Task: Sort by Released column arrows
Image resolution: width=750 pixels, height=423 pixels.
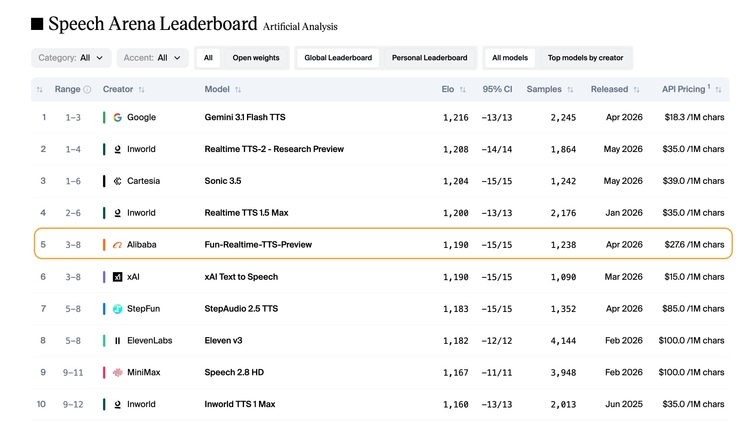Action: [637, 89]
